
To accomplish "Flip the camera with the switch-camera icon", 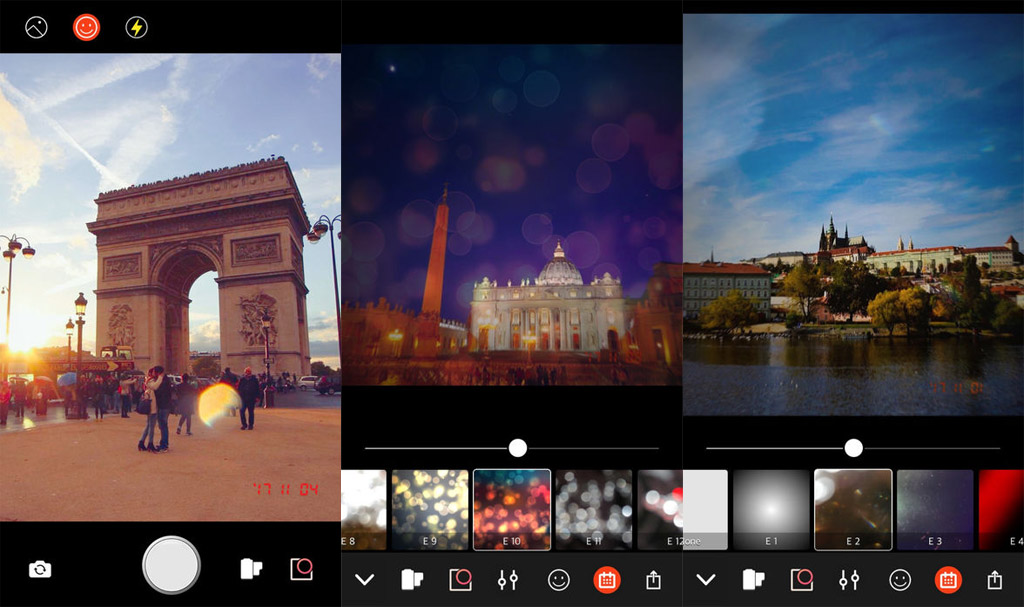I will click(x=40, y=569).
